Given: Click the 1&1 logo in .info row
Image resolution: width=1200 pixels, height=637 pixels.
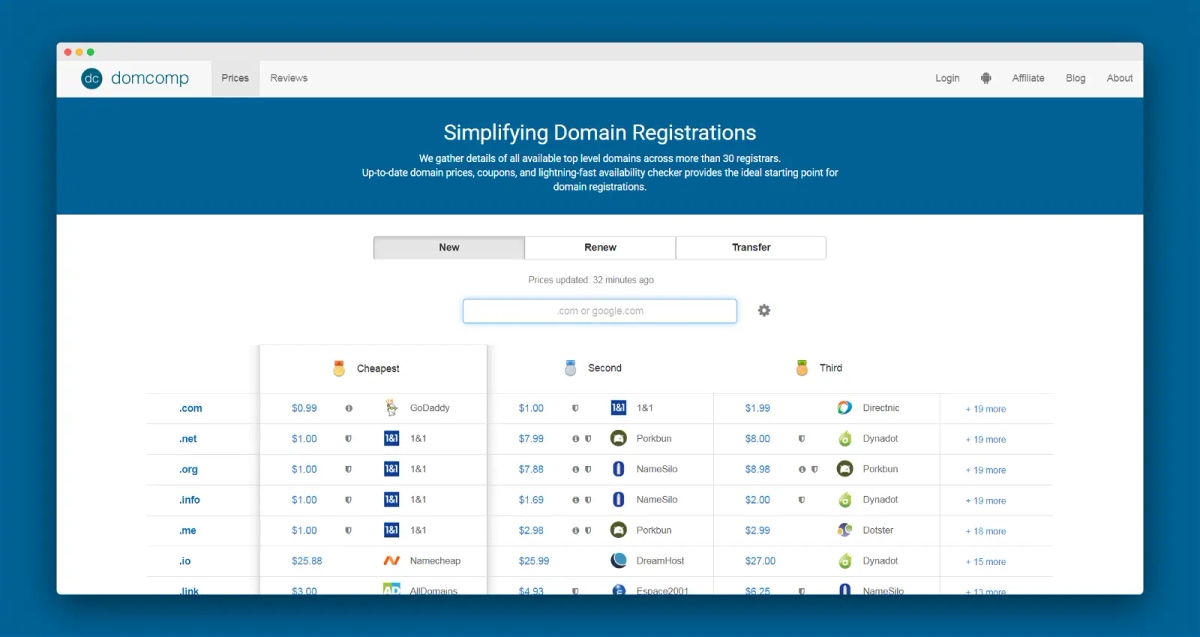Looking at the screenshot, I should coord(392,499).
